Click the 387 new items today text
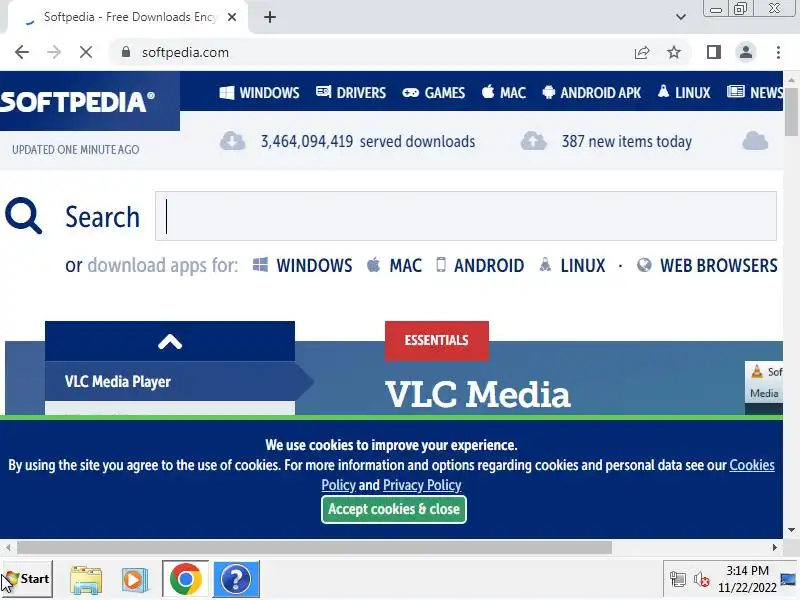The width and height of the screenshot is (800, 600). (x=627, y=141)
